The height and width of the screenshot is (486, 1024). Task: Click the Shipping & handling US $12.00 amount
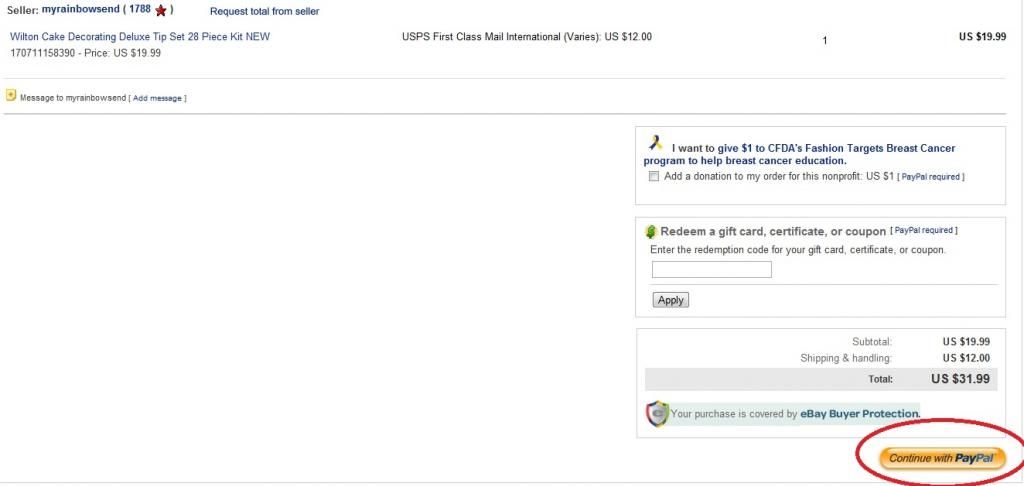[x=966, y=358]
